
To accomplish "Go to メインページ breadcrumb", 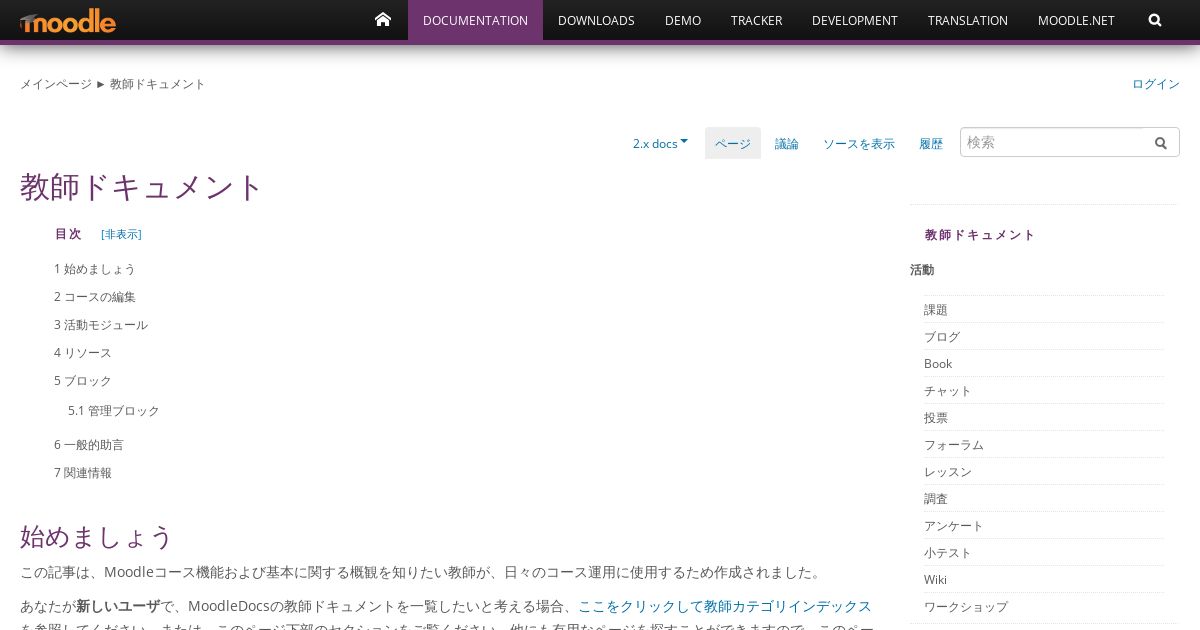I will pyautogui.click(x=56, y=84).
